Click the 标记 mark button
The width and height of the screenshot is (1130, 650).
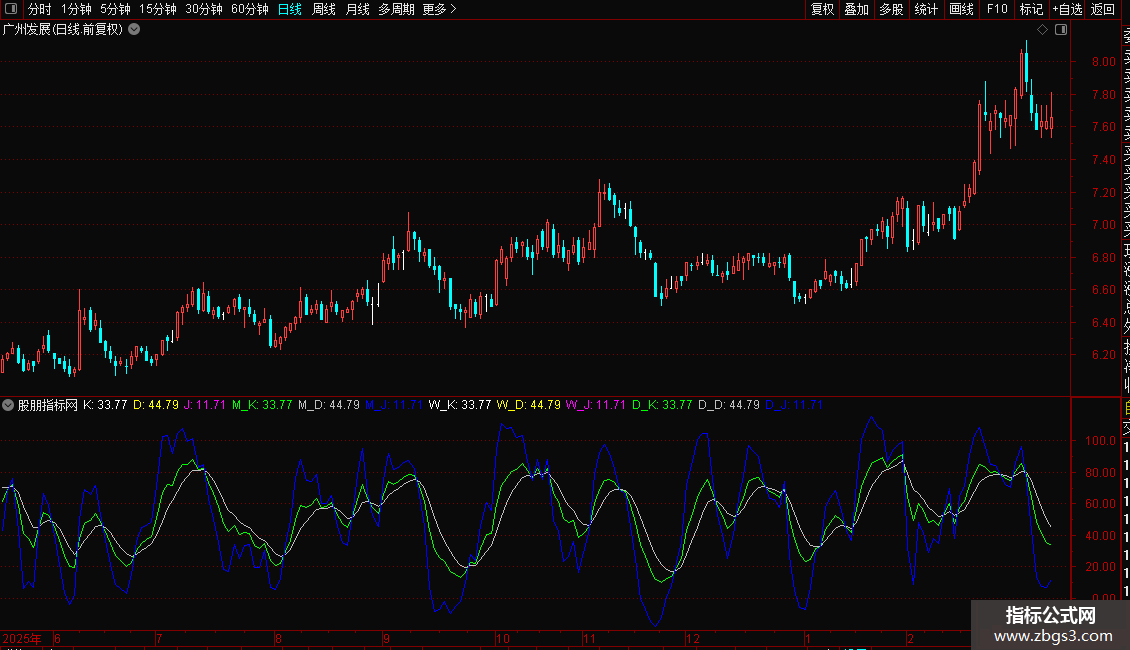(1031, 9)
